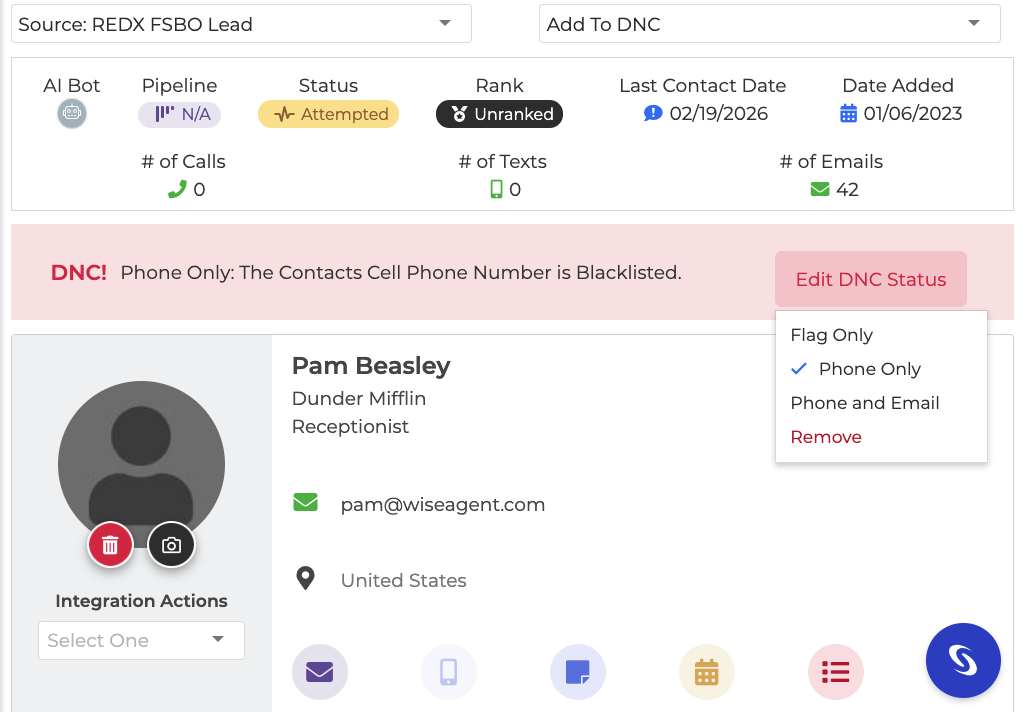Open the Integration Actions Select One dropdown
The image size is (1029, 712).
coord(141,640)
